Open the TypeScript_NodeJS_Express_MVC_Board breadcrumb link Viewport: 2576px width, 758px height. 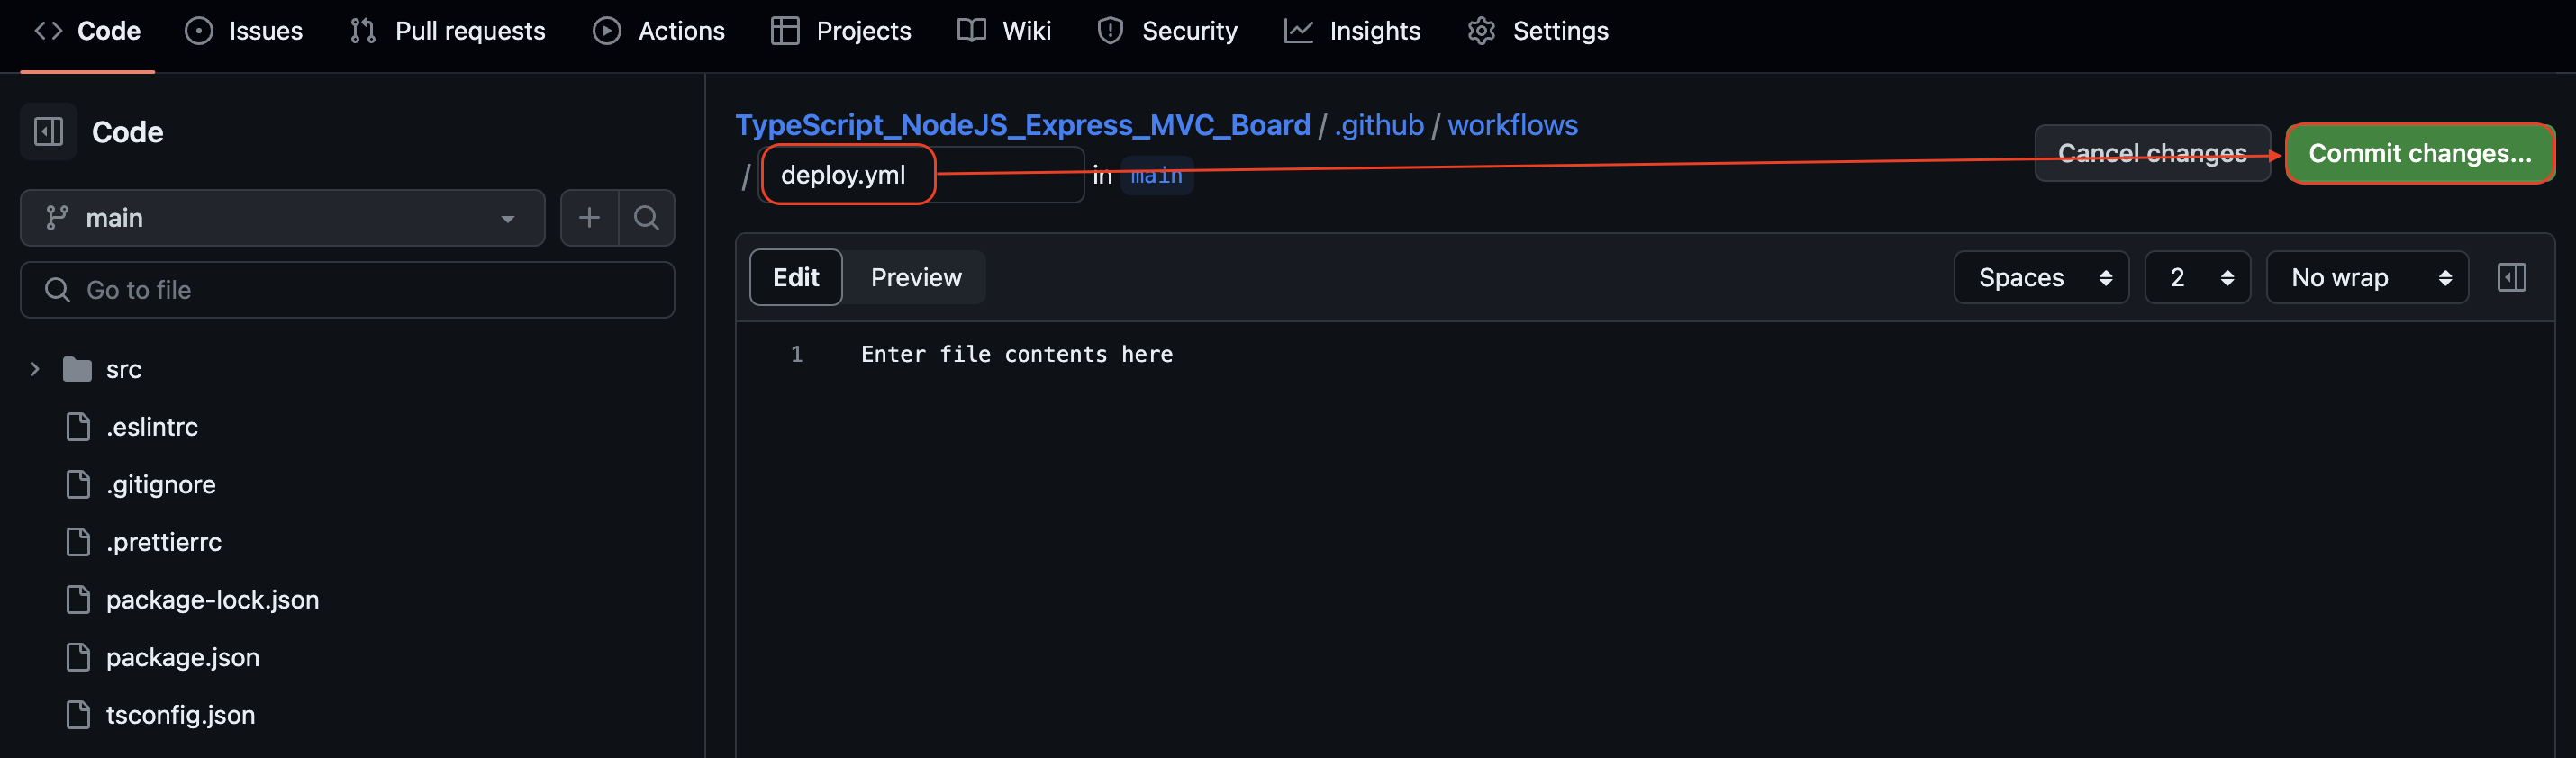tap(1022, 125)
